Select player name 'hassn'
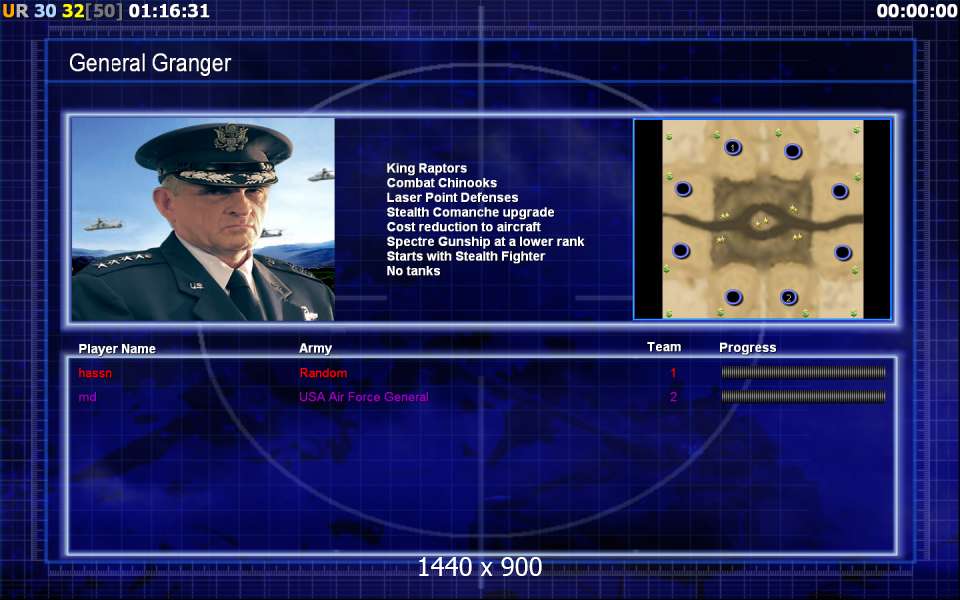This screenshot has width=960, height=600. [96, 373]
